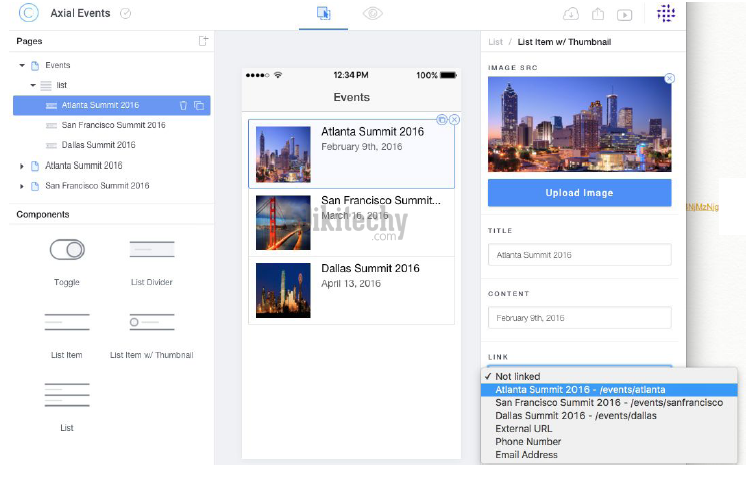Click the play preview icon
This screenshot has height=477, width=754.
point(624,15)
